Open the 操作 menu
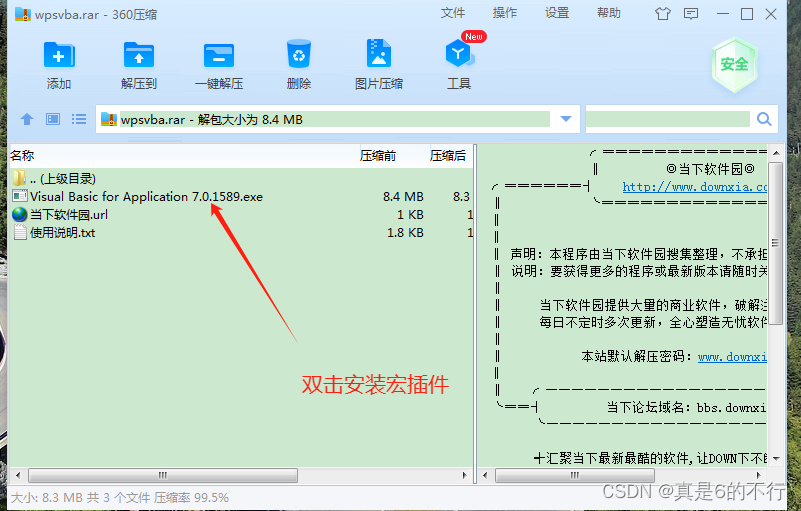Screen dimensions: 801x511 pyautogui.click(x=505, y=13)
